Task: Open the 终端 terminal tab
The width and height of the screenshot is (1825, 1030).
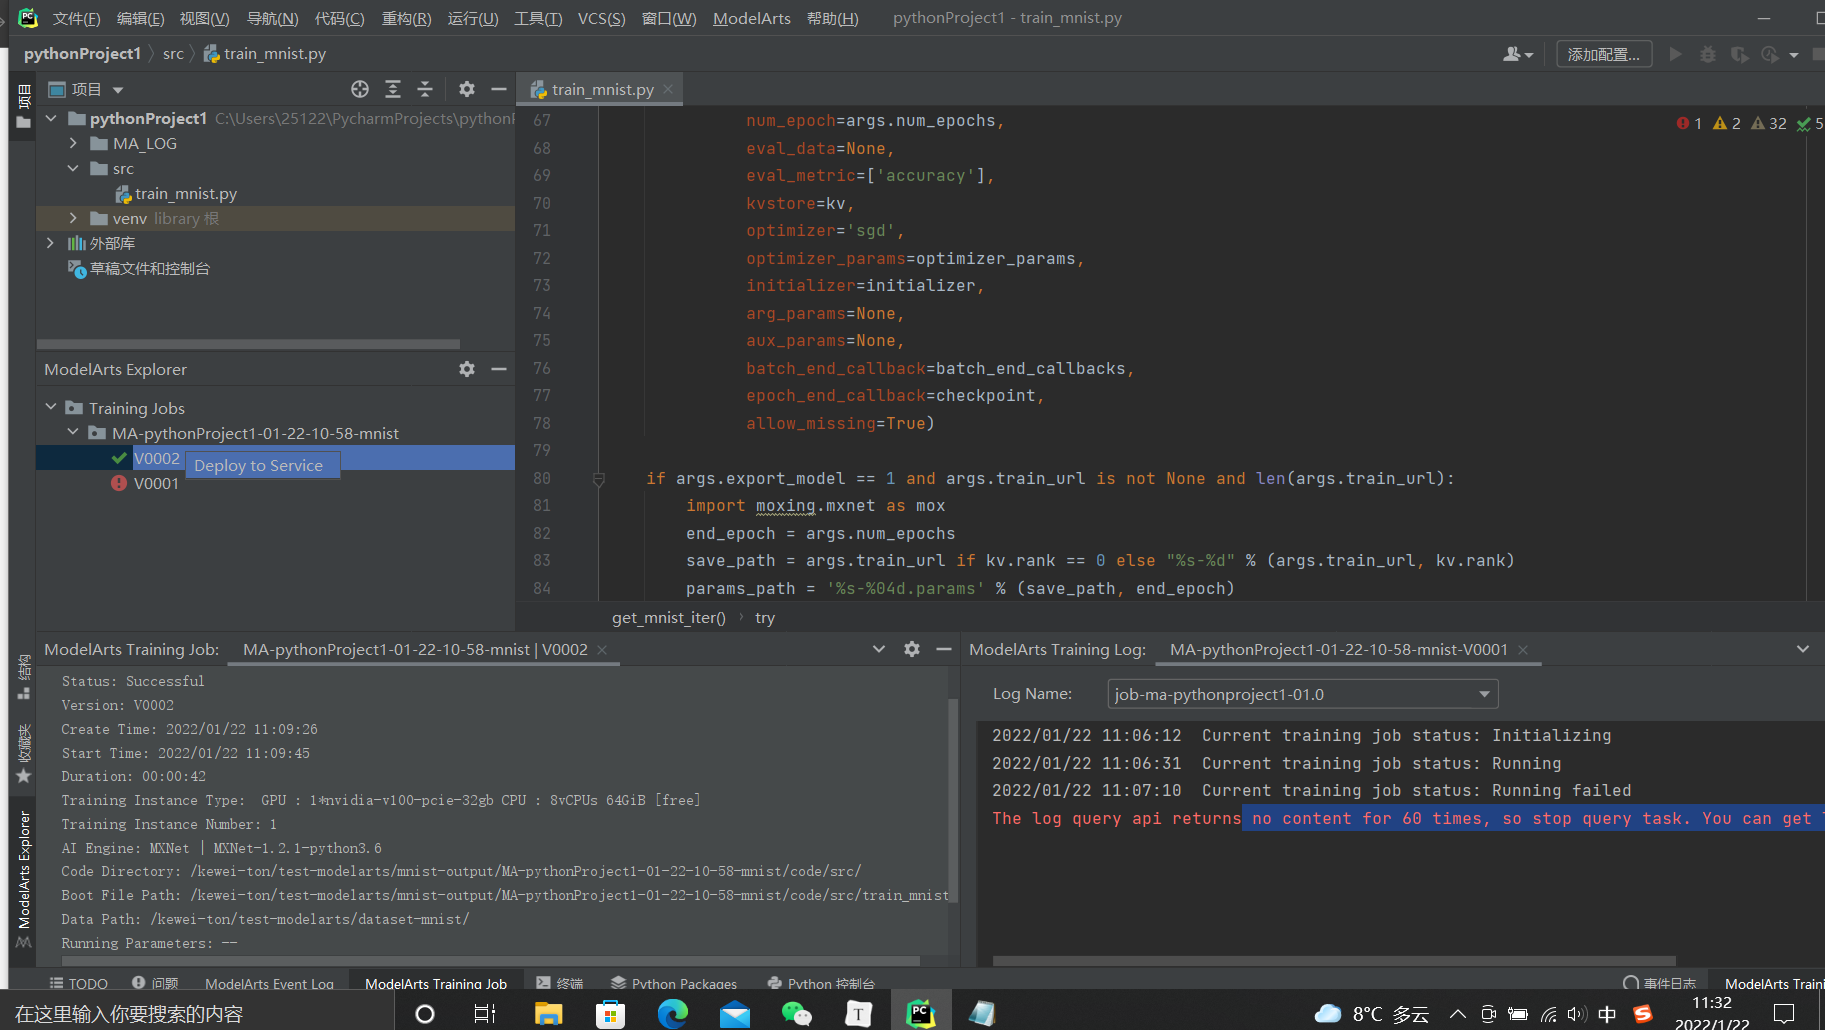Action: click(x=560, y=983)
